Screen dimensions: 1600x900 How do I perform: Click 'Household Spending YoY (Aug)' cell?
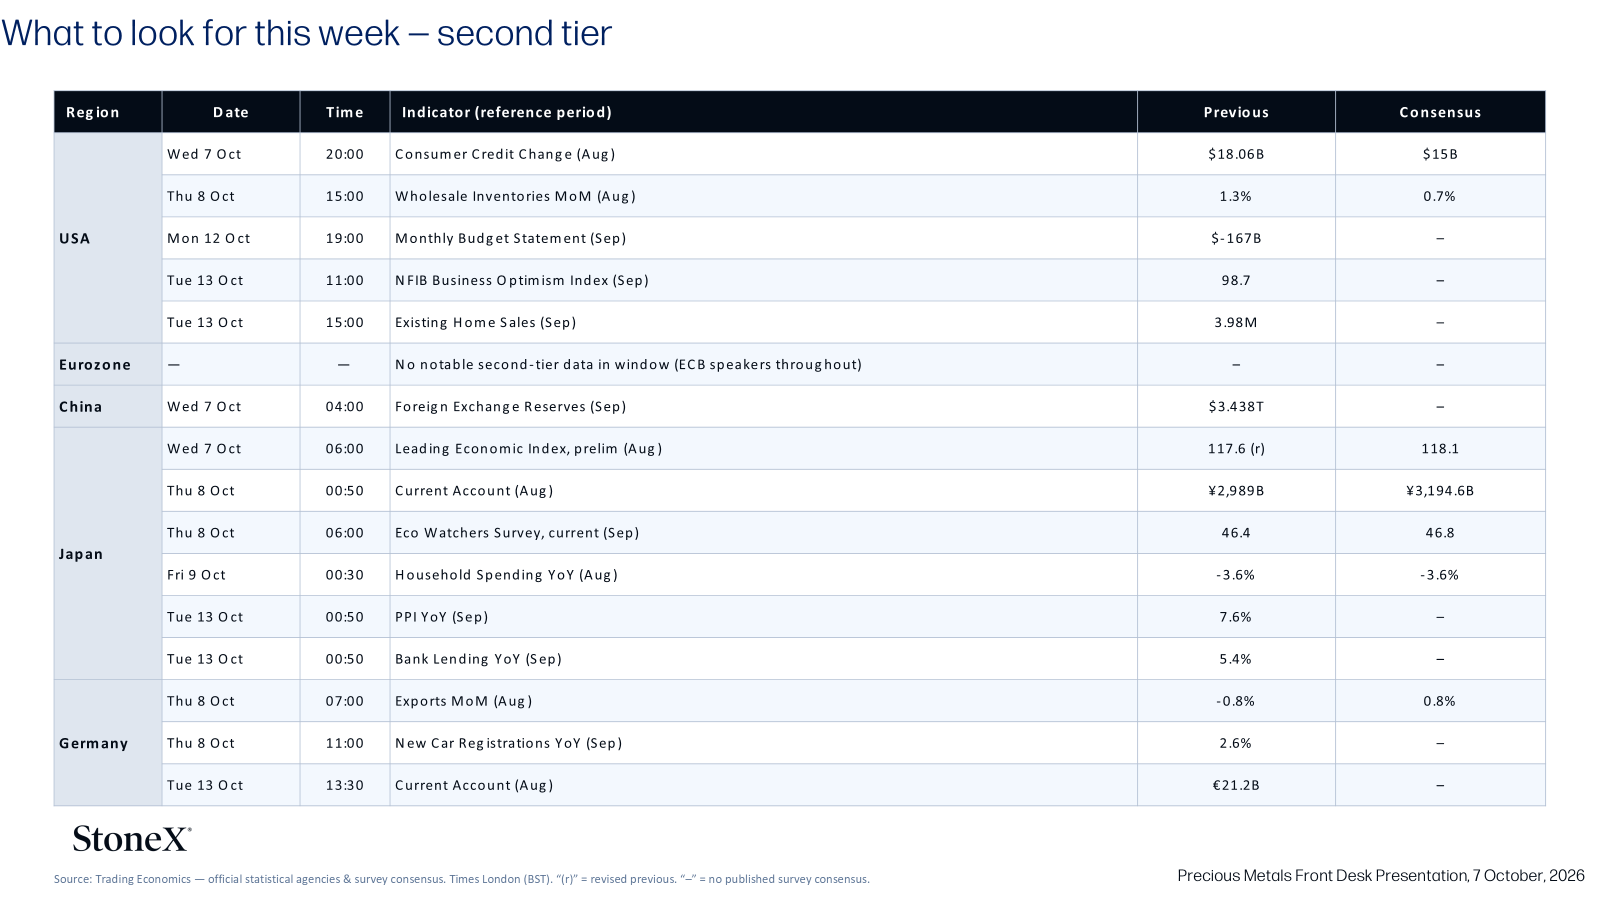(x=763, y=574)
